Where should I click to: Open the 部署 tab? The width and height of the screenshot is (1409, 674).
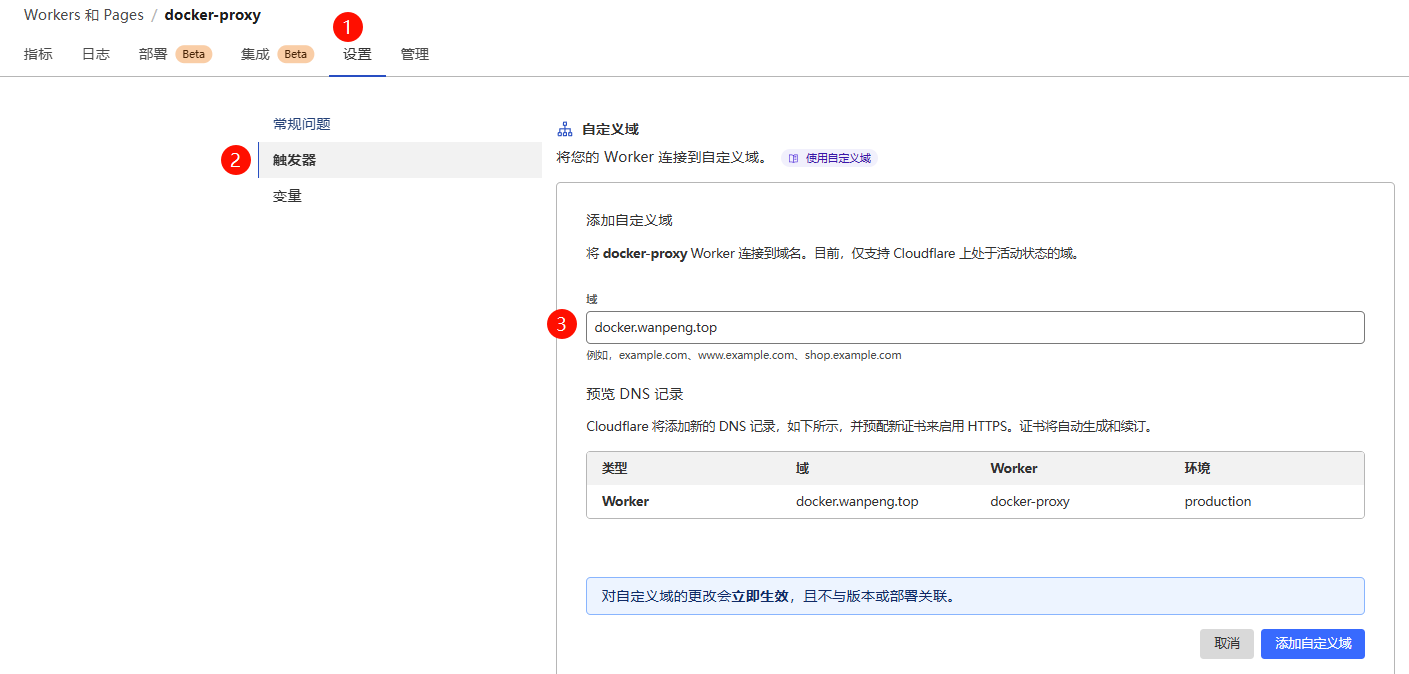[x=151, y=54]
